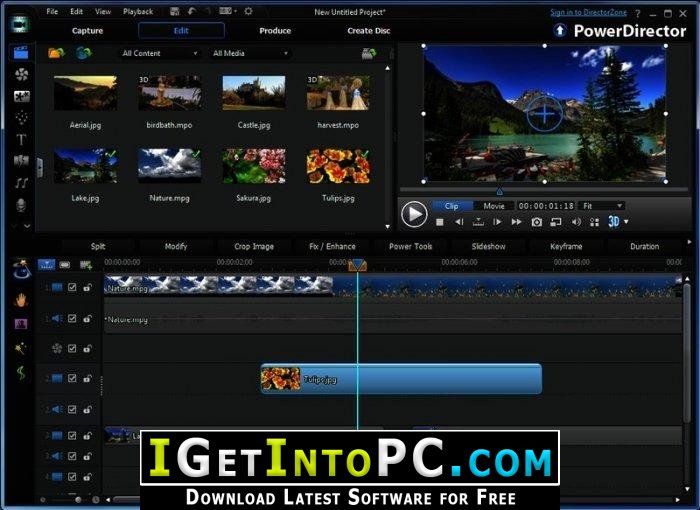Click the Stop playback button
The width and height of the screenshot is (700, 510).
(440, 222)
